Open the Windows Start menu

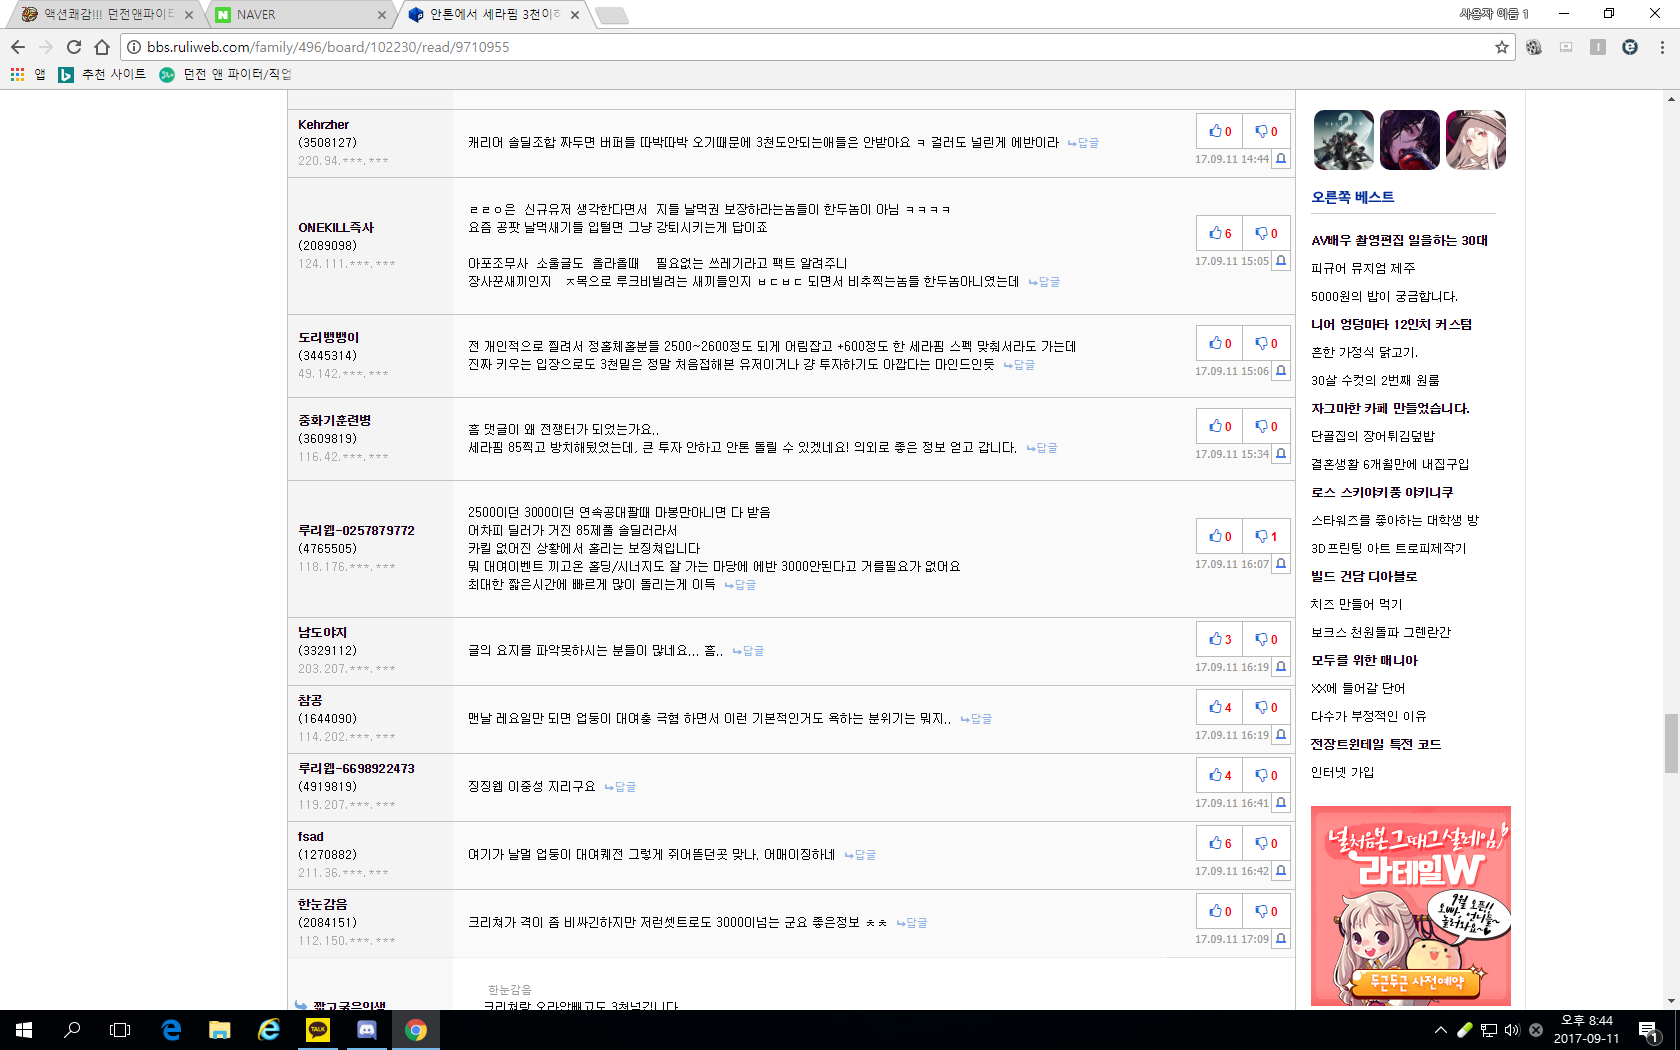click(24, 1029)
